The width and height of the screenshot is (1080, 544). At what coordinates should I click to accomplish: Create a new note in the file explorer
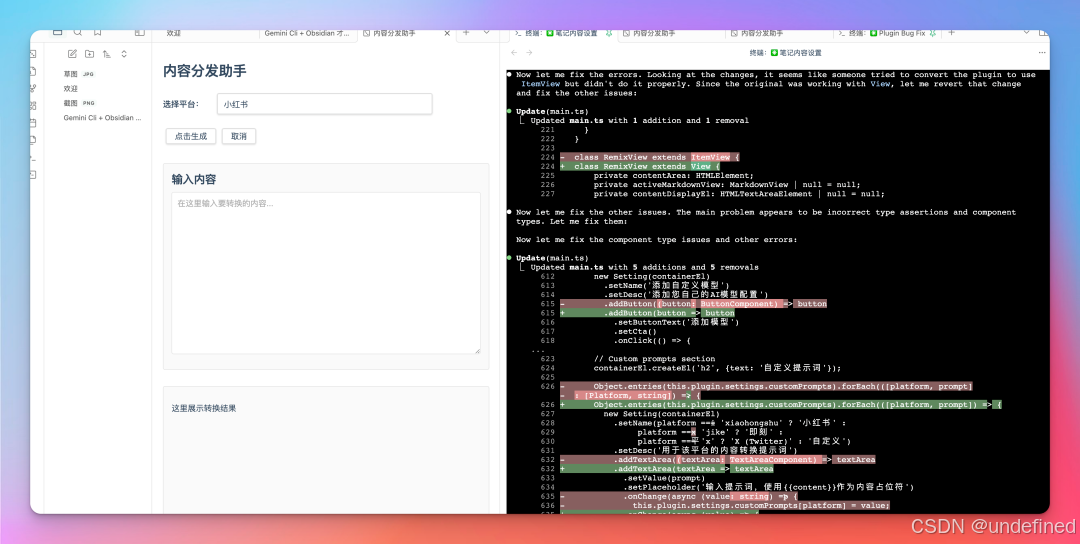[72, 54]
